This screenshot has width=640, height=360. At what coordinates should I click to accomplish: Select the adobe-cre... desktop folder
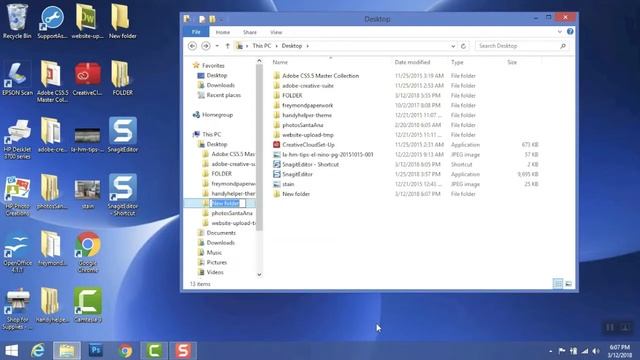(52, 135)
